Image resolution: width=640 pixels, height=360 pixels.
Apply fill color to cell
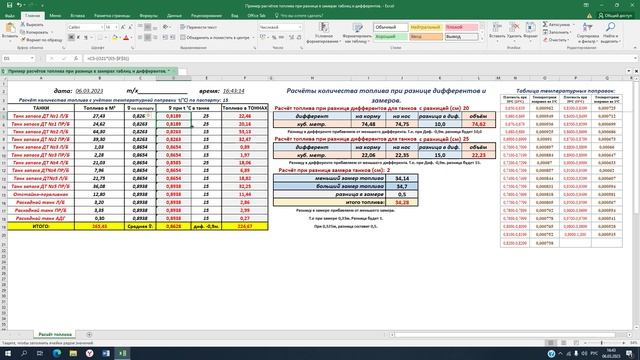tap(115, 38)
